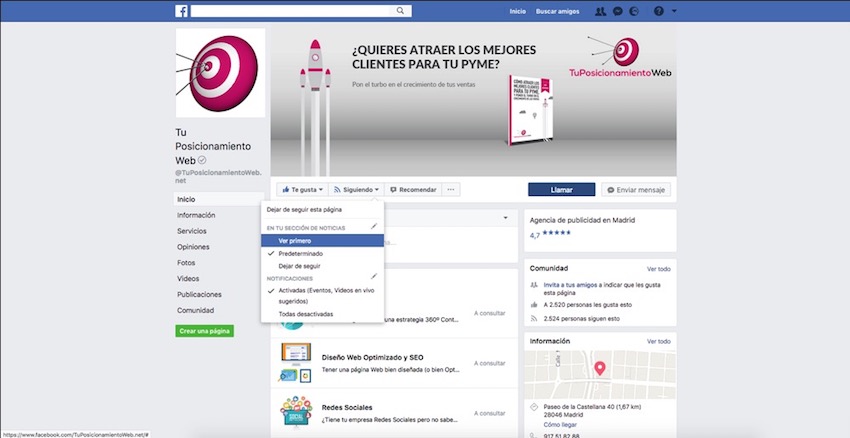This screenshot has width=850, height=438.
Task: Click the Facebook logo icon
Action: (x=181, y=11)
